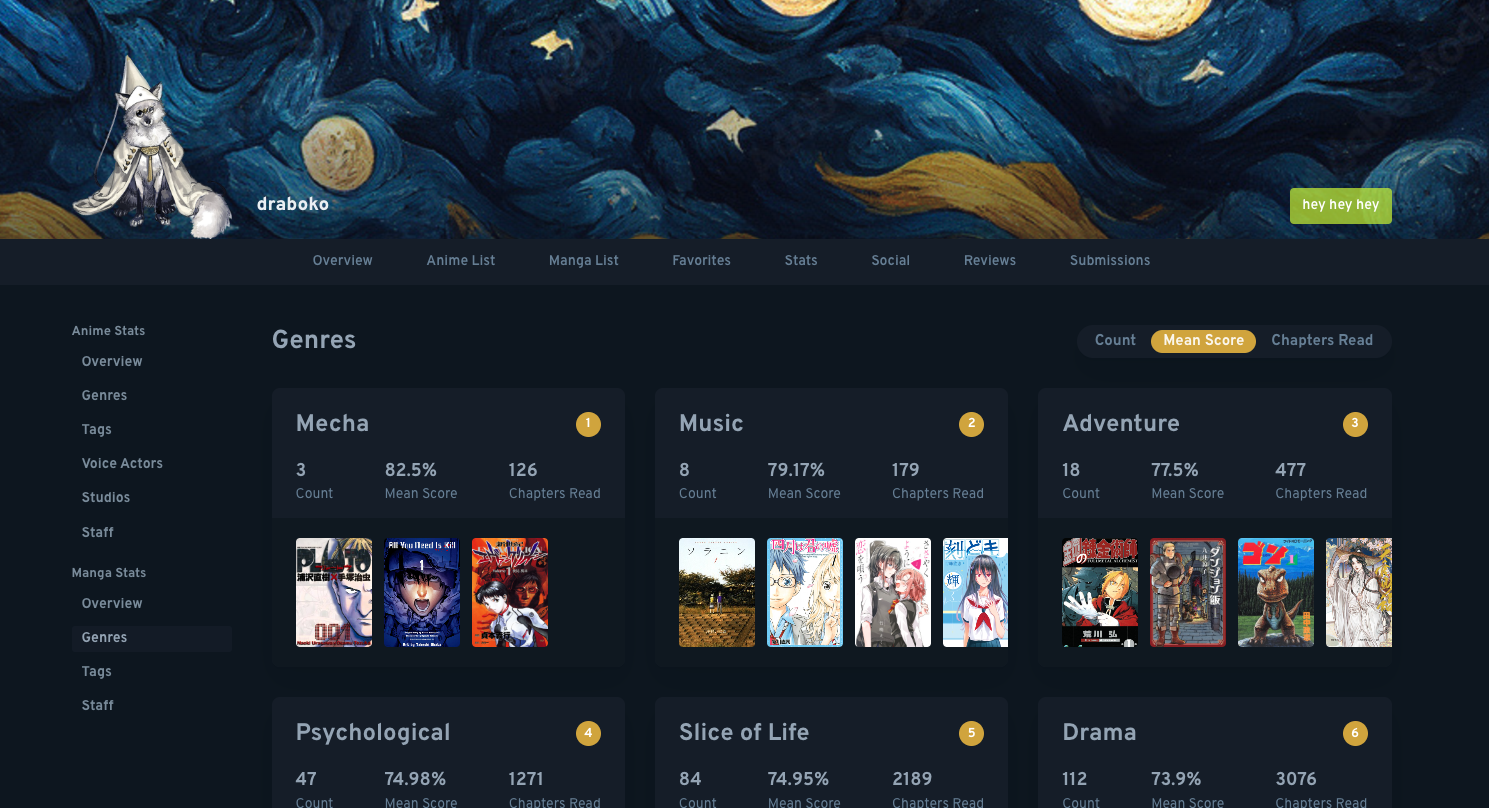Sort genres by Count
This screenshot has height=808, width=1489.
point(1115,340)
